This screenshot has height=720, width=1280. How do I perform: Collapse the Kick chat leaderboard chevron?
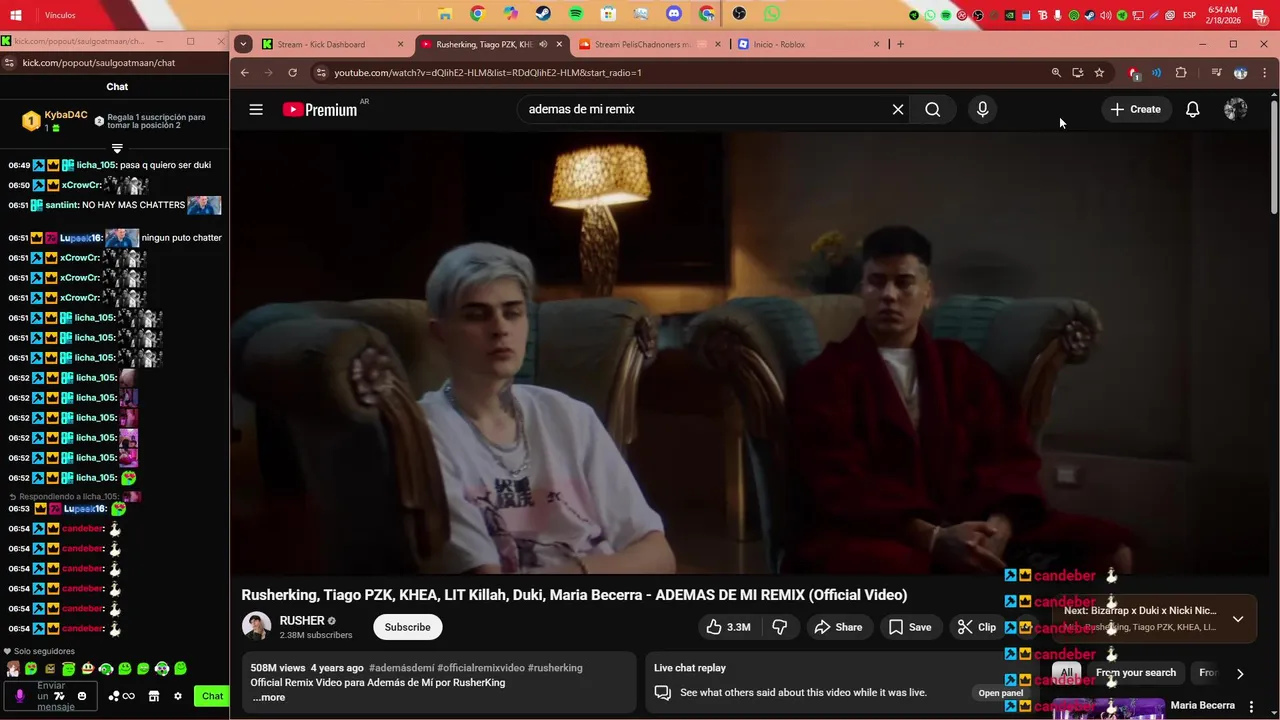click(117, 148)
